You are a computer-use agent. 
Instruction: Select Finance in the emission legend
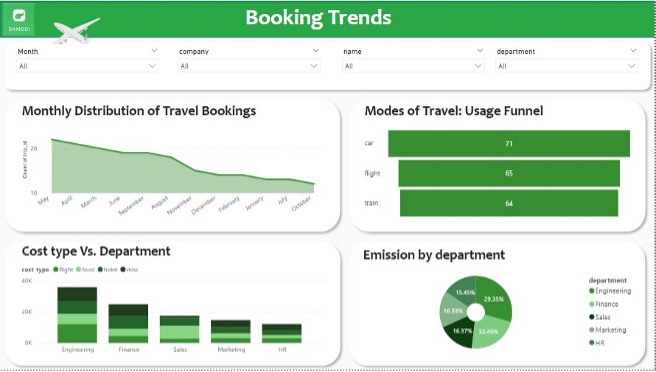pyautogui.click(x=603, y=304)
